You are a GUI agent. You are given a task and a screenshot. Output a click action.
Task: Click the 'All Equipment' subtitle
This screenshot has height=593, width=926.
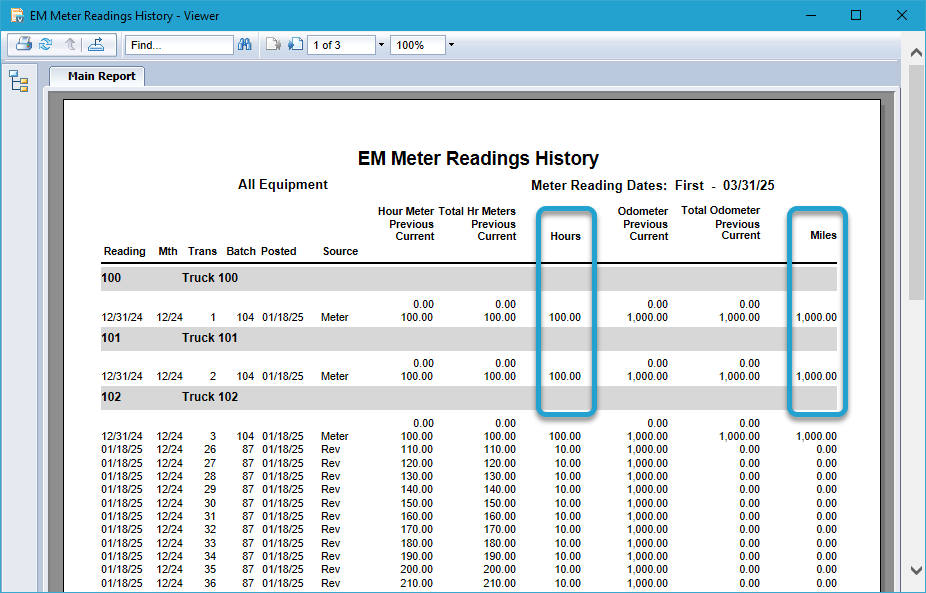(283, 185)
